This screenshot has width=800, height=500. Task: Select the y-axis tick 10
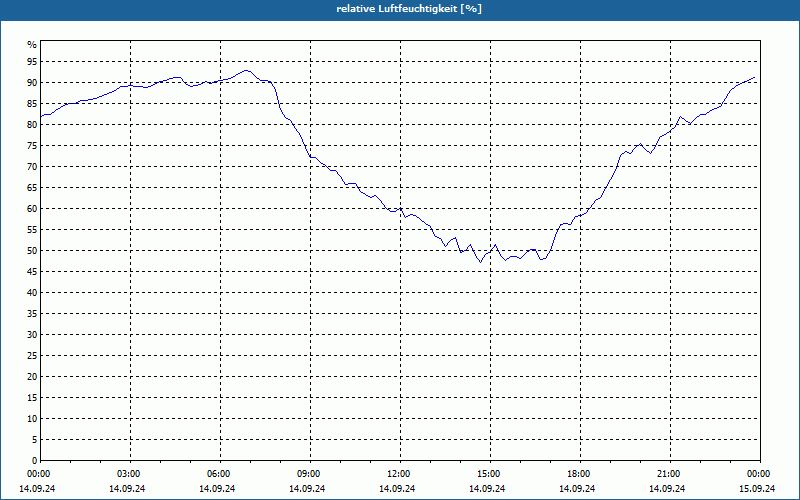pyautogui.click(x=32, y=419)
